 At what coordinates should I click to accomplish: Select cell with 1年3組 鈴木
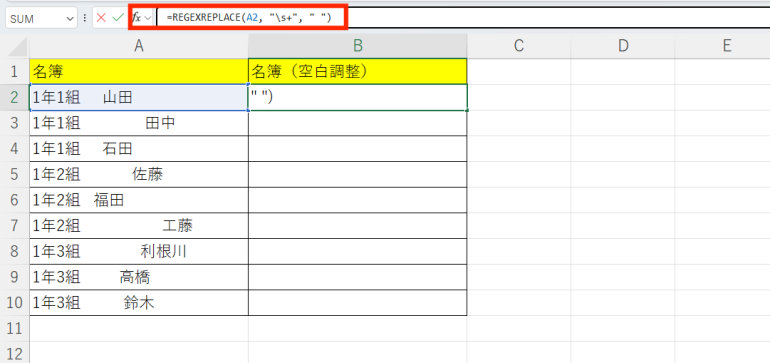click(139, 303)
